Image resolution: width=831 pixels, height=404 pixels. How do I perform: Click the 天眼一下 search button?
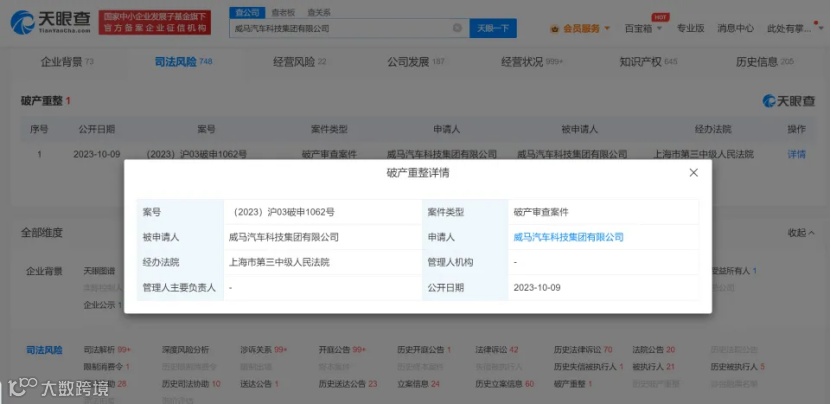click(x=493, y=28)
